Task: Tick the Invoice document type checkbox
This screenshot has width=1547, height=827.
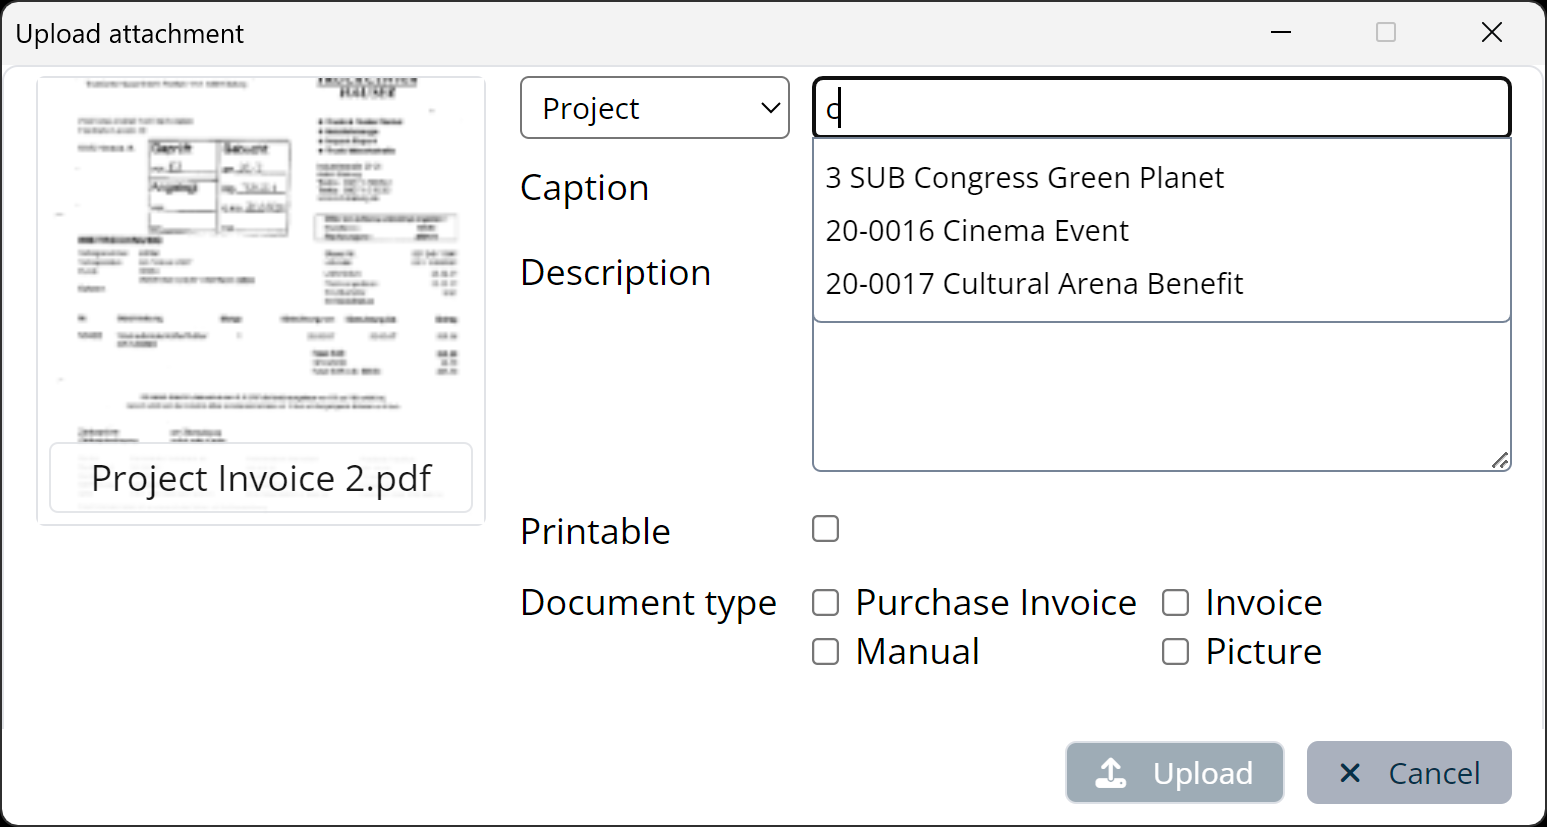Action: coord(1175,603)
